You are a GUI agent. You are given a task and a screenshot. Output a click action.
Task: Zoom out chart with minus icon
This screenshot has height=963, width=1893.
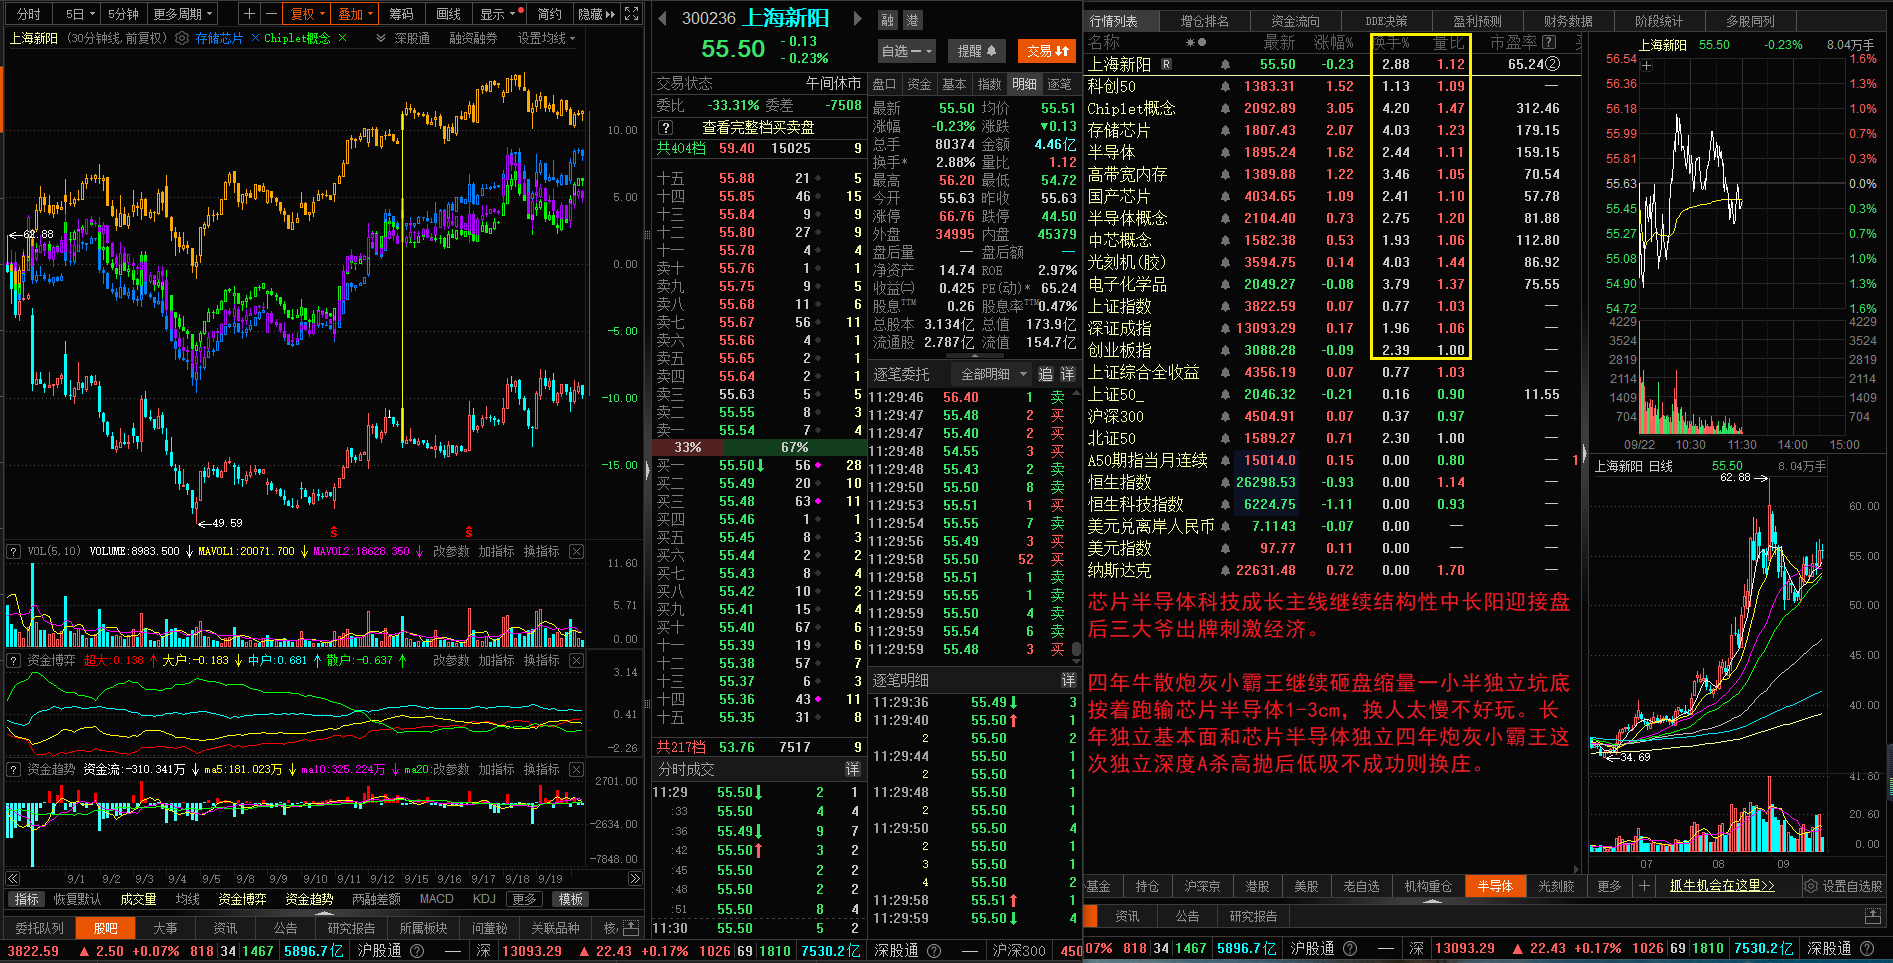pos(272,14)
